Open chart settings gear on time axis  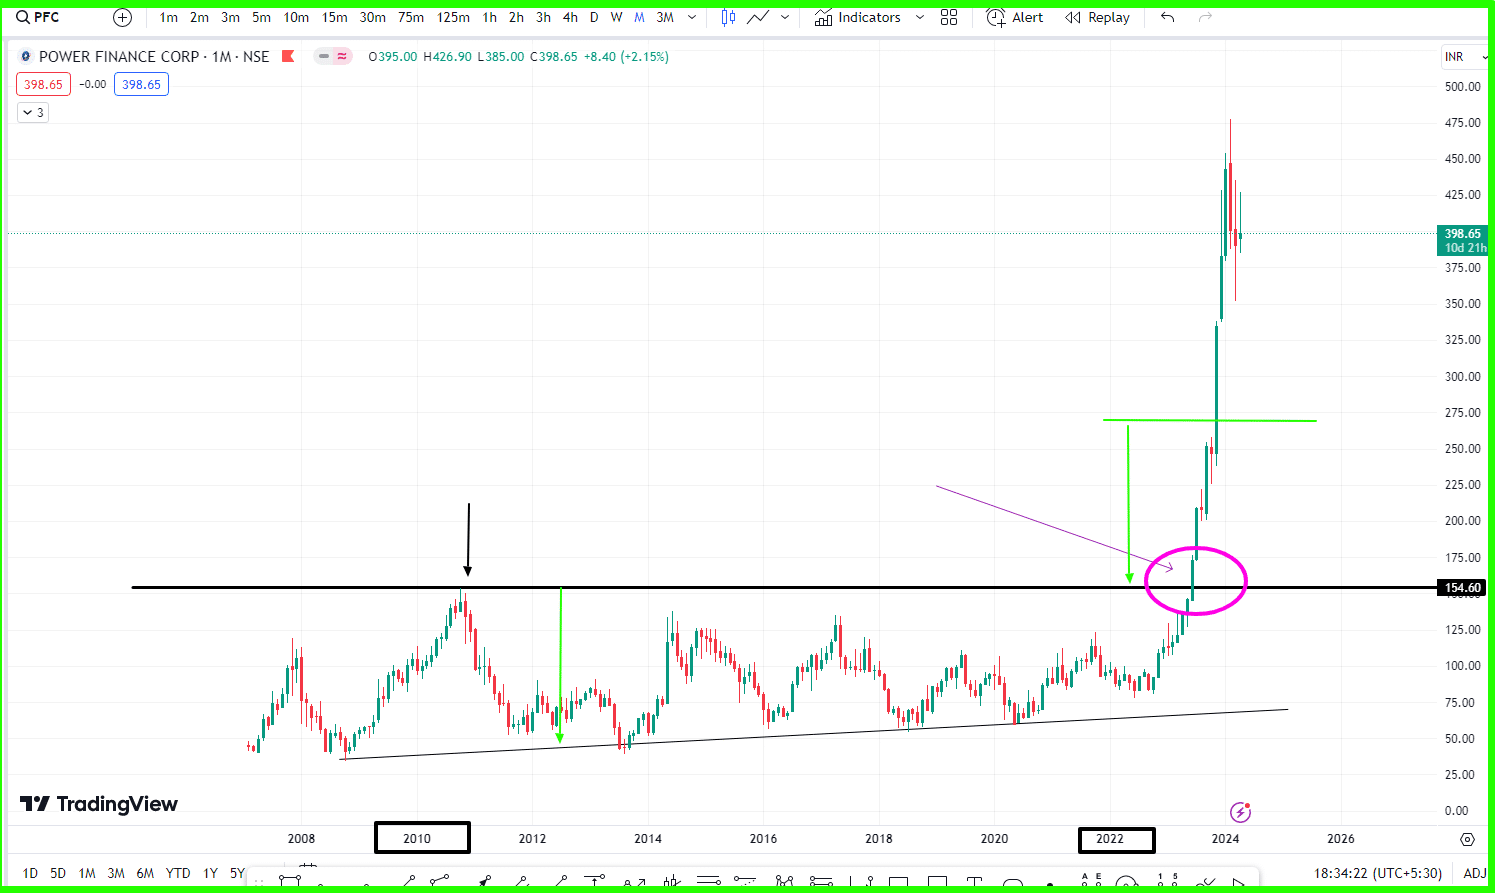pos(1467,839)
